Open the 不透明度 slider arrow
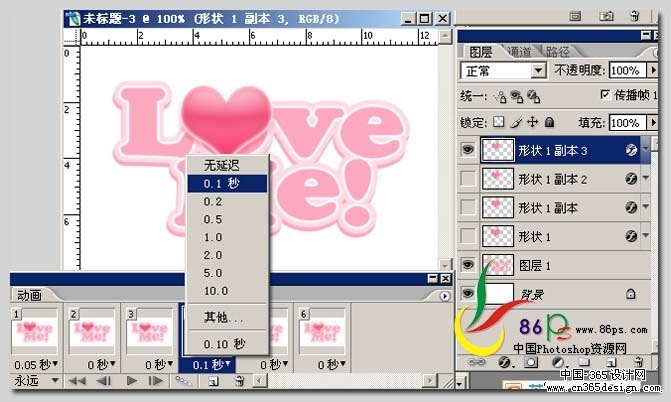 (x=653, y=71)
